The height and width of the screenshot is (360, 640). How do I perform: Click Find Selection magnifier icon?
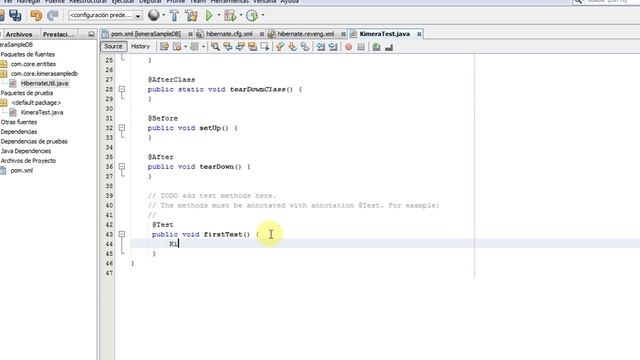tap(215, 47)
